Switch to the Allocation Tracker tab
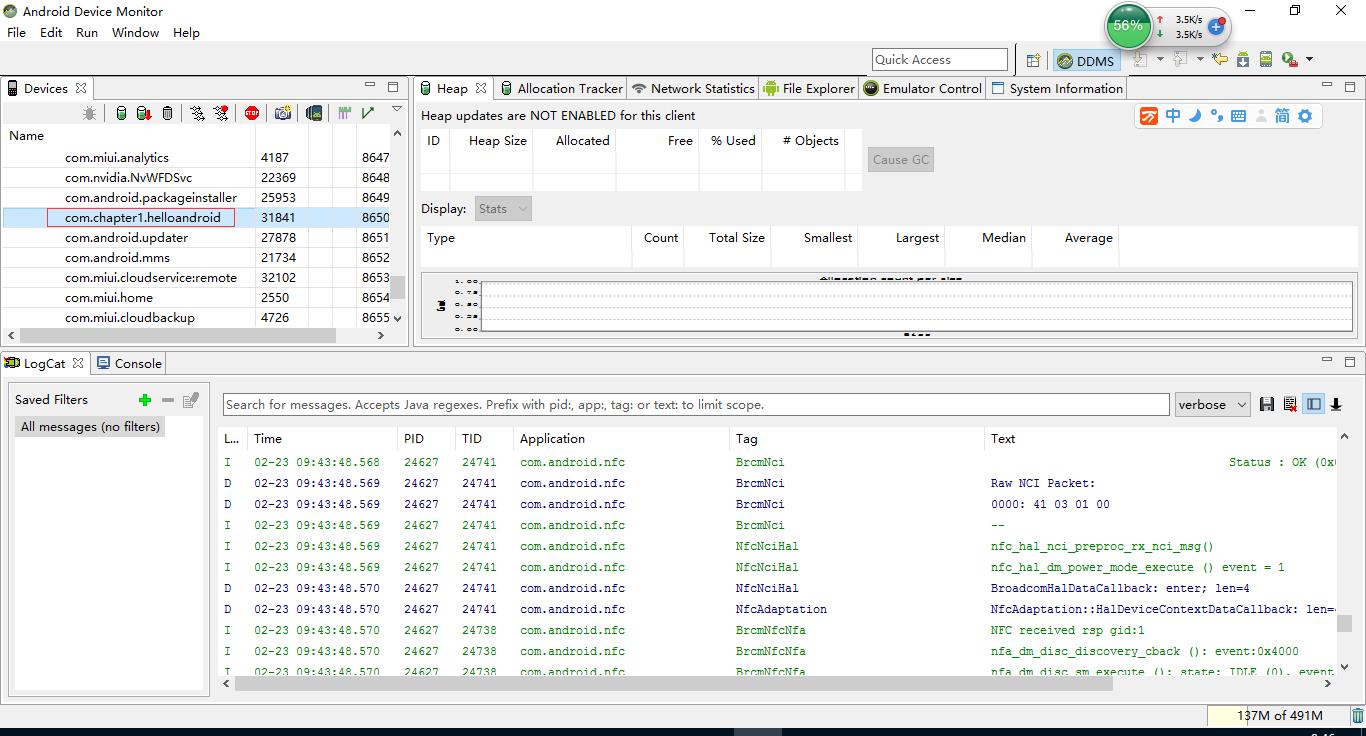This screenshot has width=1366, height=736. pos(562,88)
